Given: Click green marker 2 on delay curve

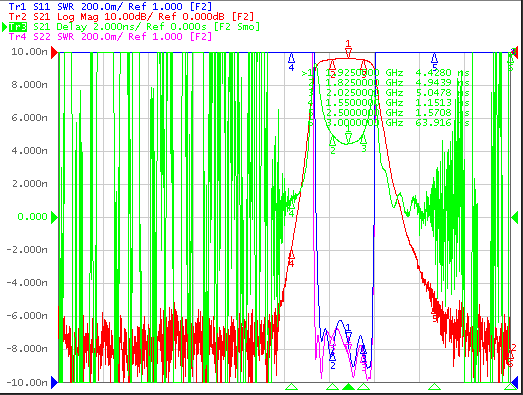Looking at the screenshot, I should [x=333, y=145].
